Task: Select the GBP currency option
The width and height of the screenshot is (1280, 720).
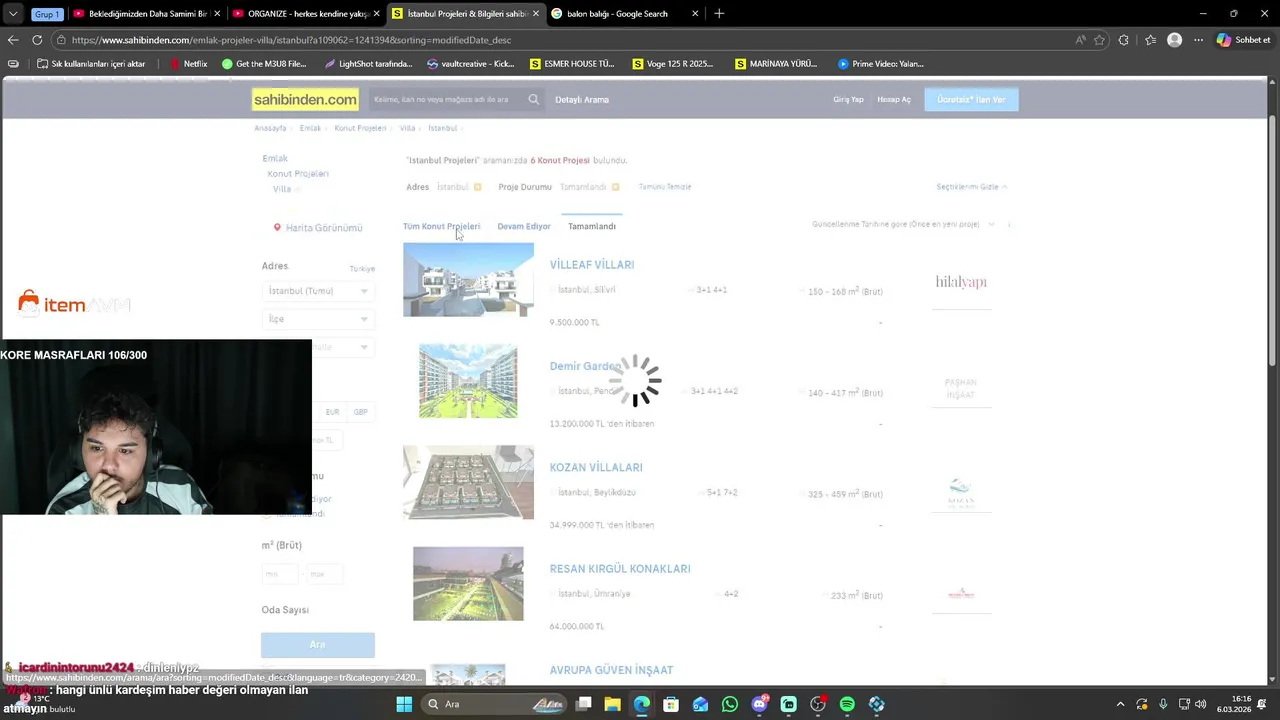Action: 360,412
